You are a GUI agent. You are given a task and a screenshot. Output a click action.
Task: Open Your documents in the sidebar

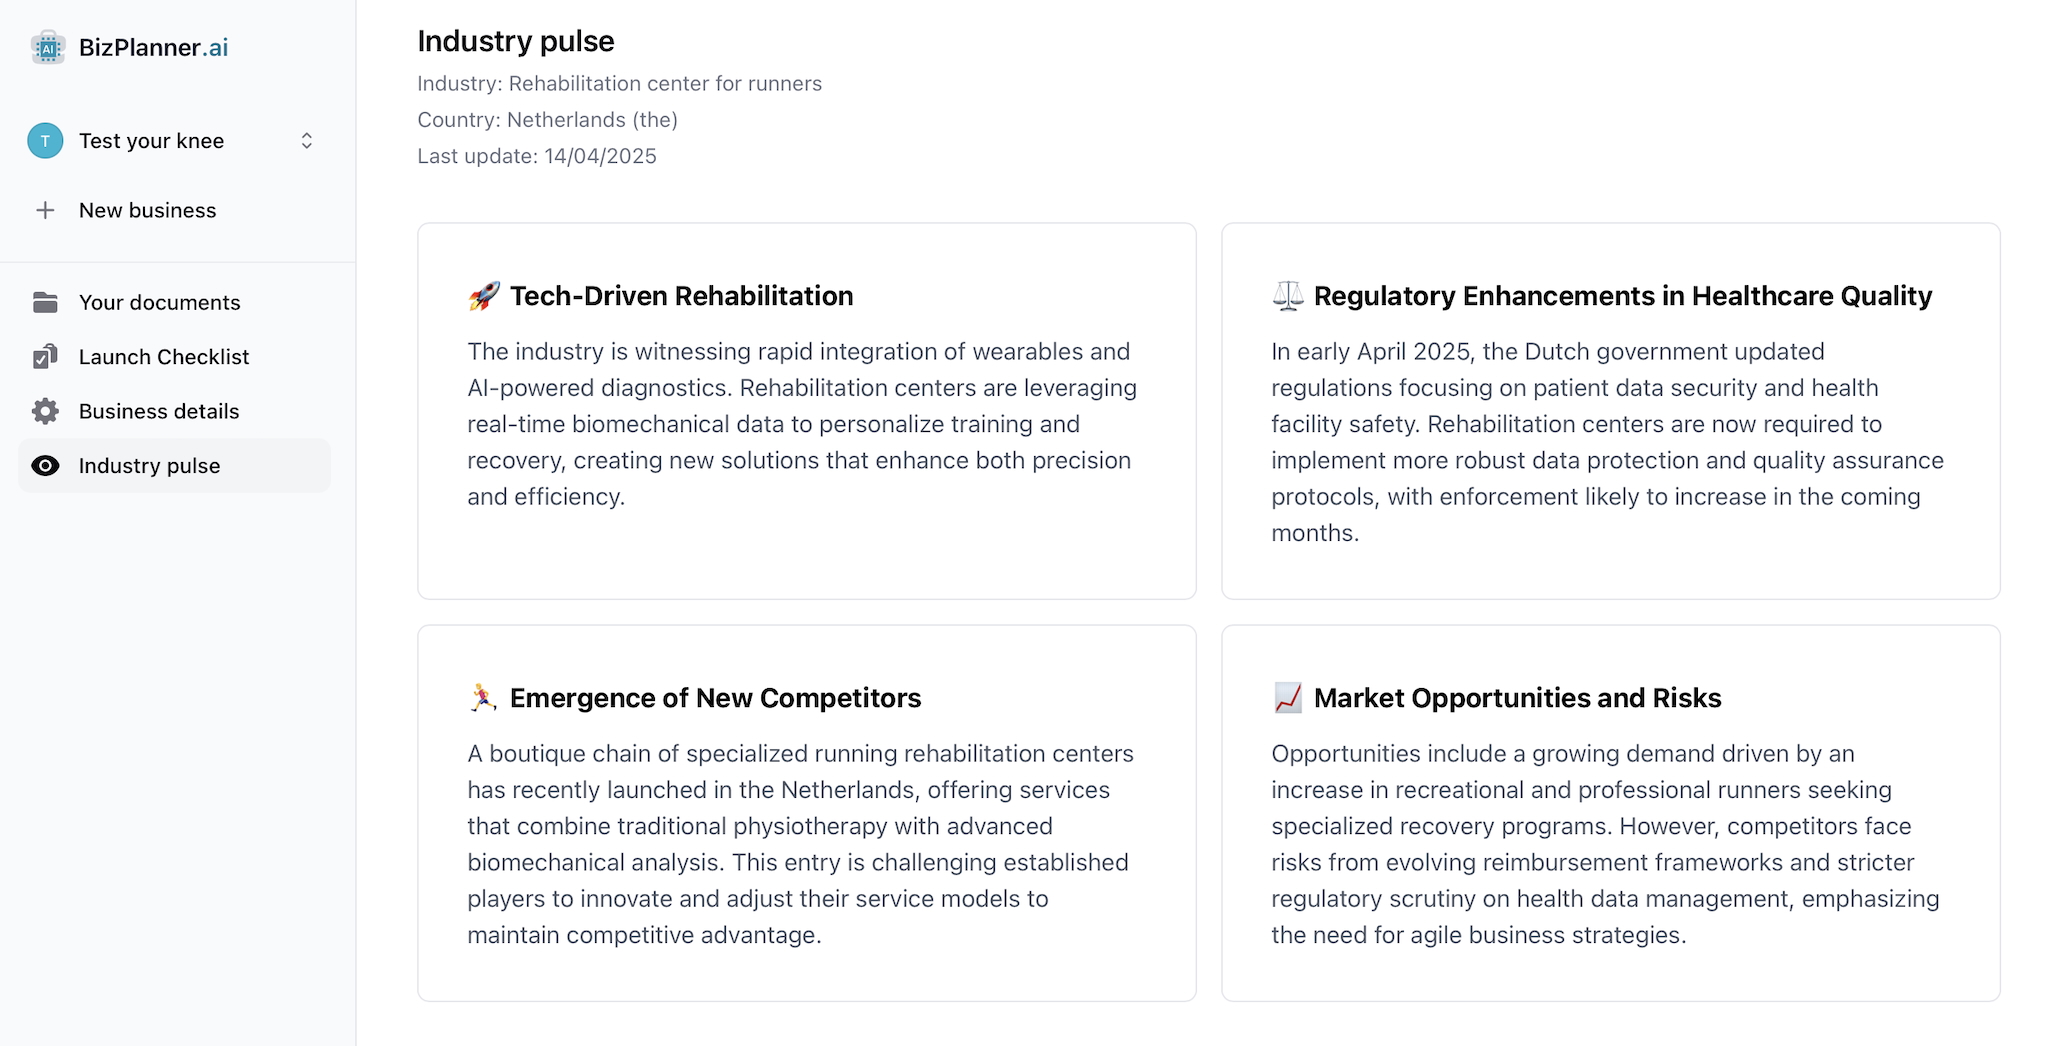click(x=160, y=302)
